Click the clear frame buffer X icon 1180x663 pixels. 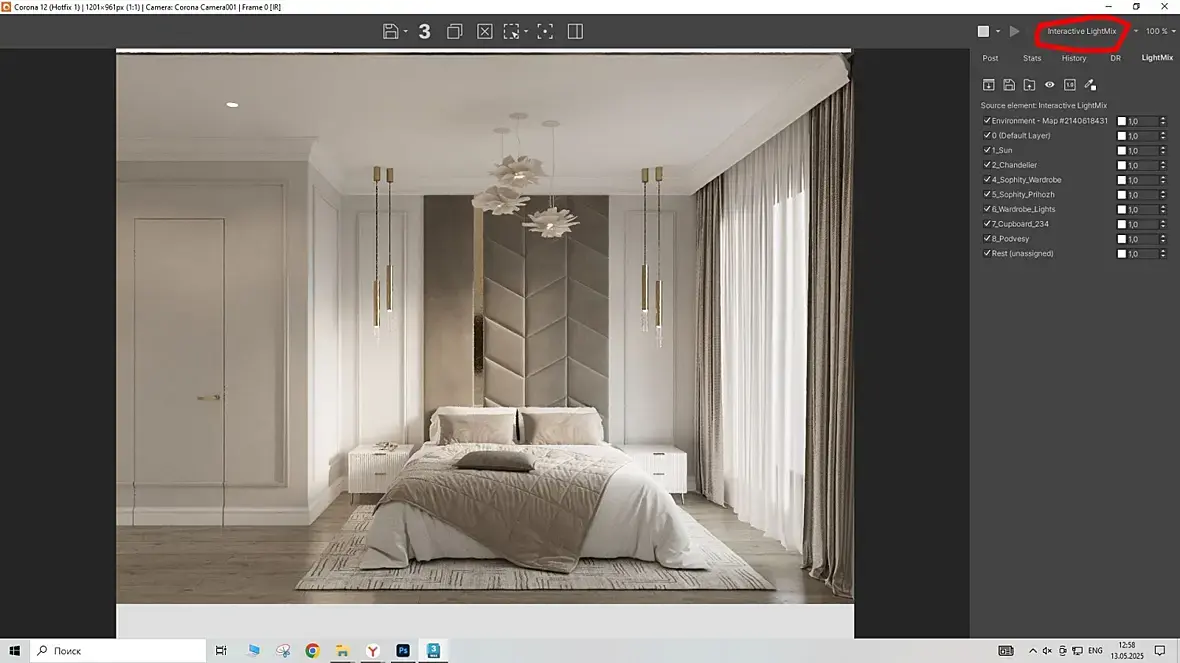(485, 32)
